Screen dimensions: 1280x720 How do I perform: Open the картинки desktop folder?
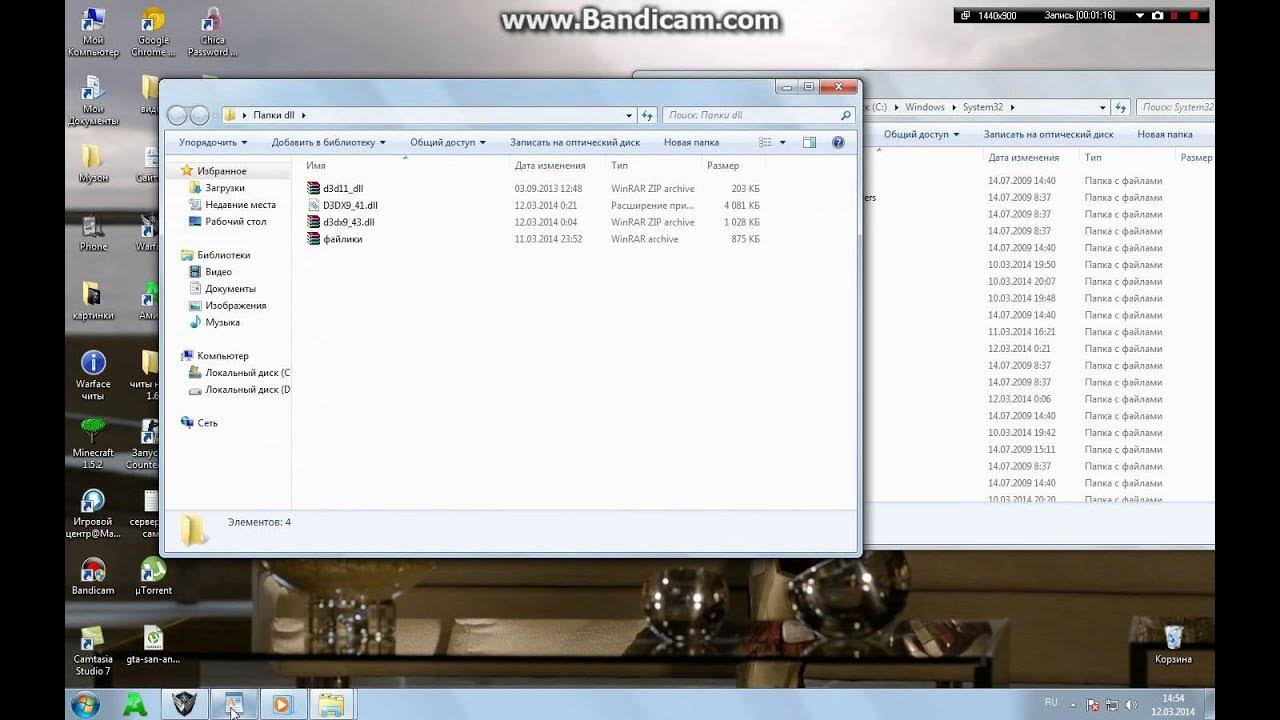tap(93, 302)
